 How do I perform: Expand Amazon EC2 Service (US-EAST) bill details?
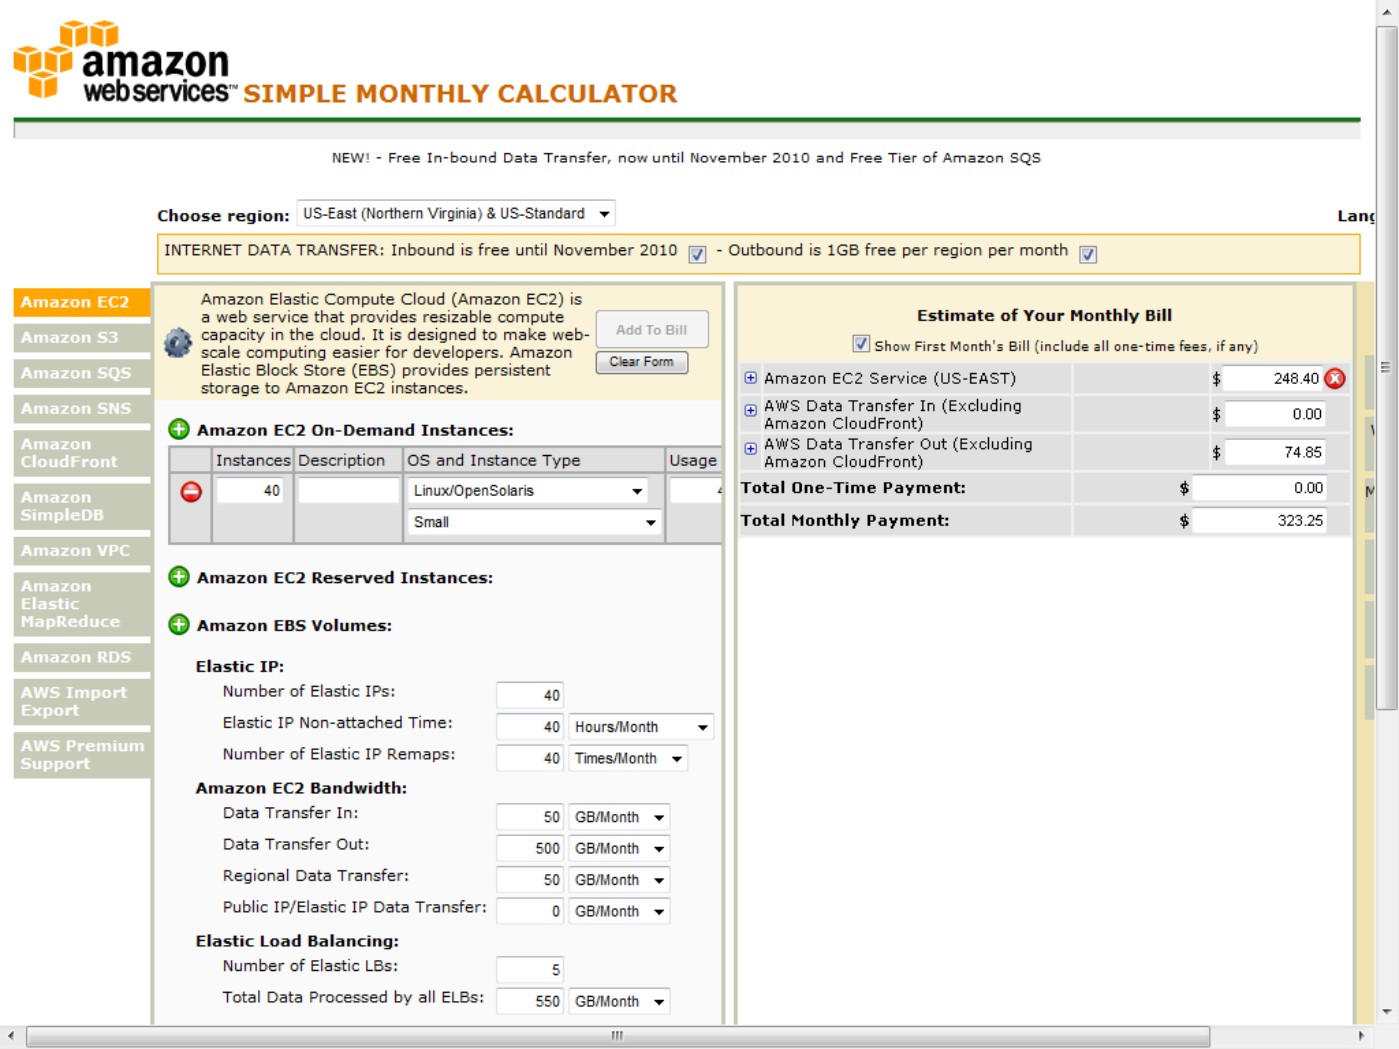tap(750, 378)
